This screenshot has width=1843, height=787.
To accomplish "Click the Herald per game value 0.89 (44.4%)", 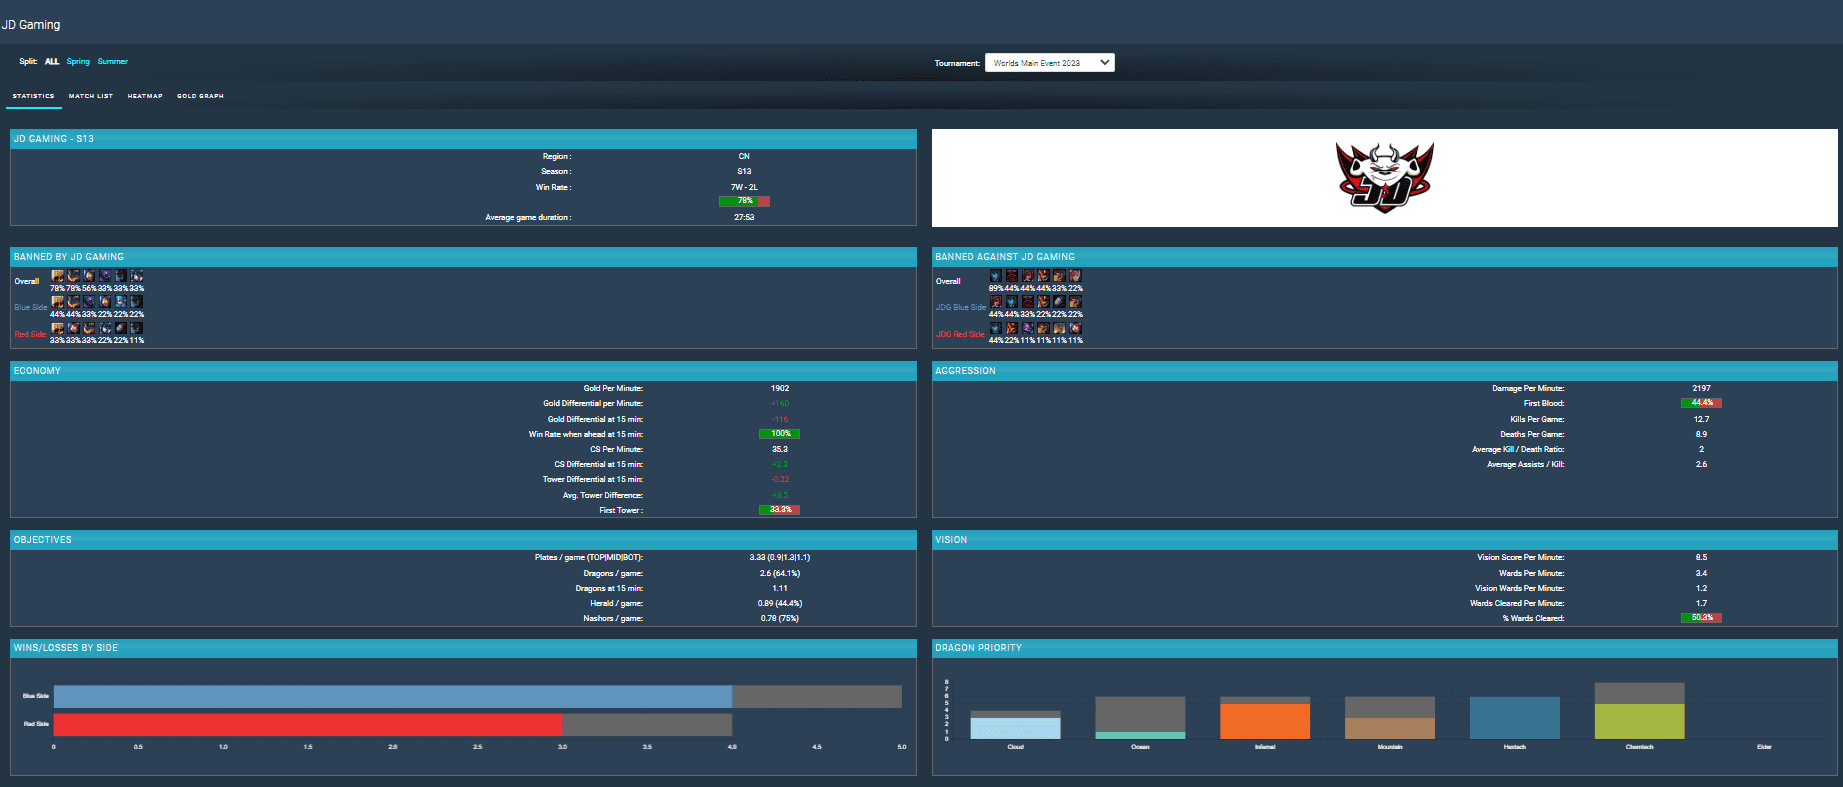I will pyautogui.click(x=780, y=603).
